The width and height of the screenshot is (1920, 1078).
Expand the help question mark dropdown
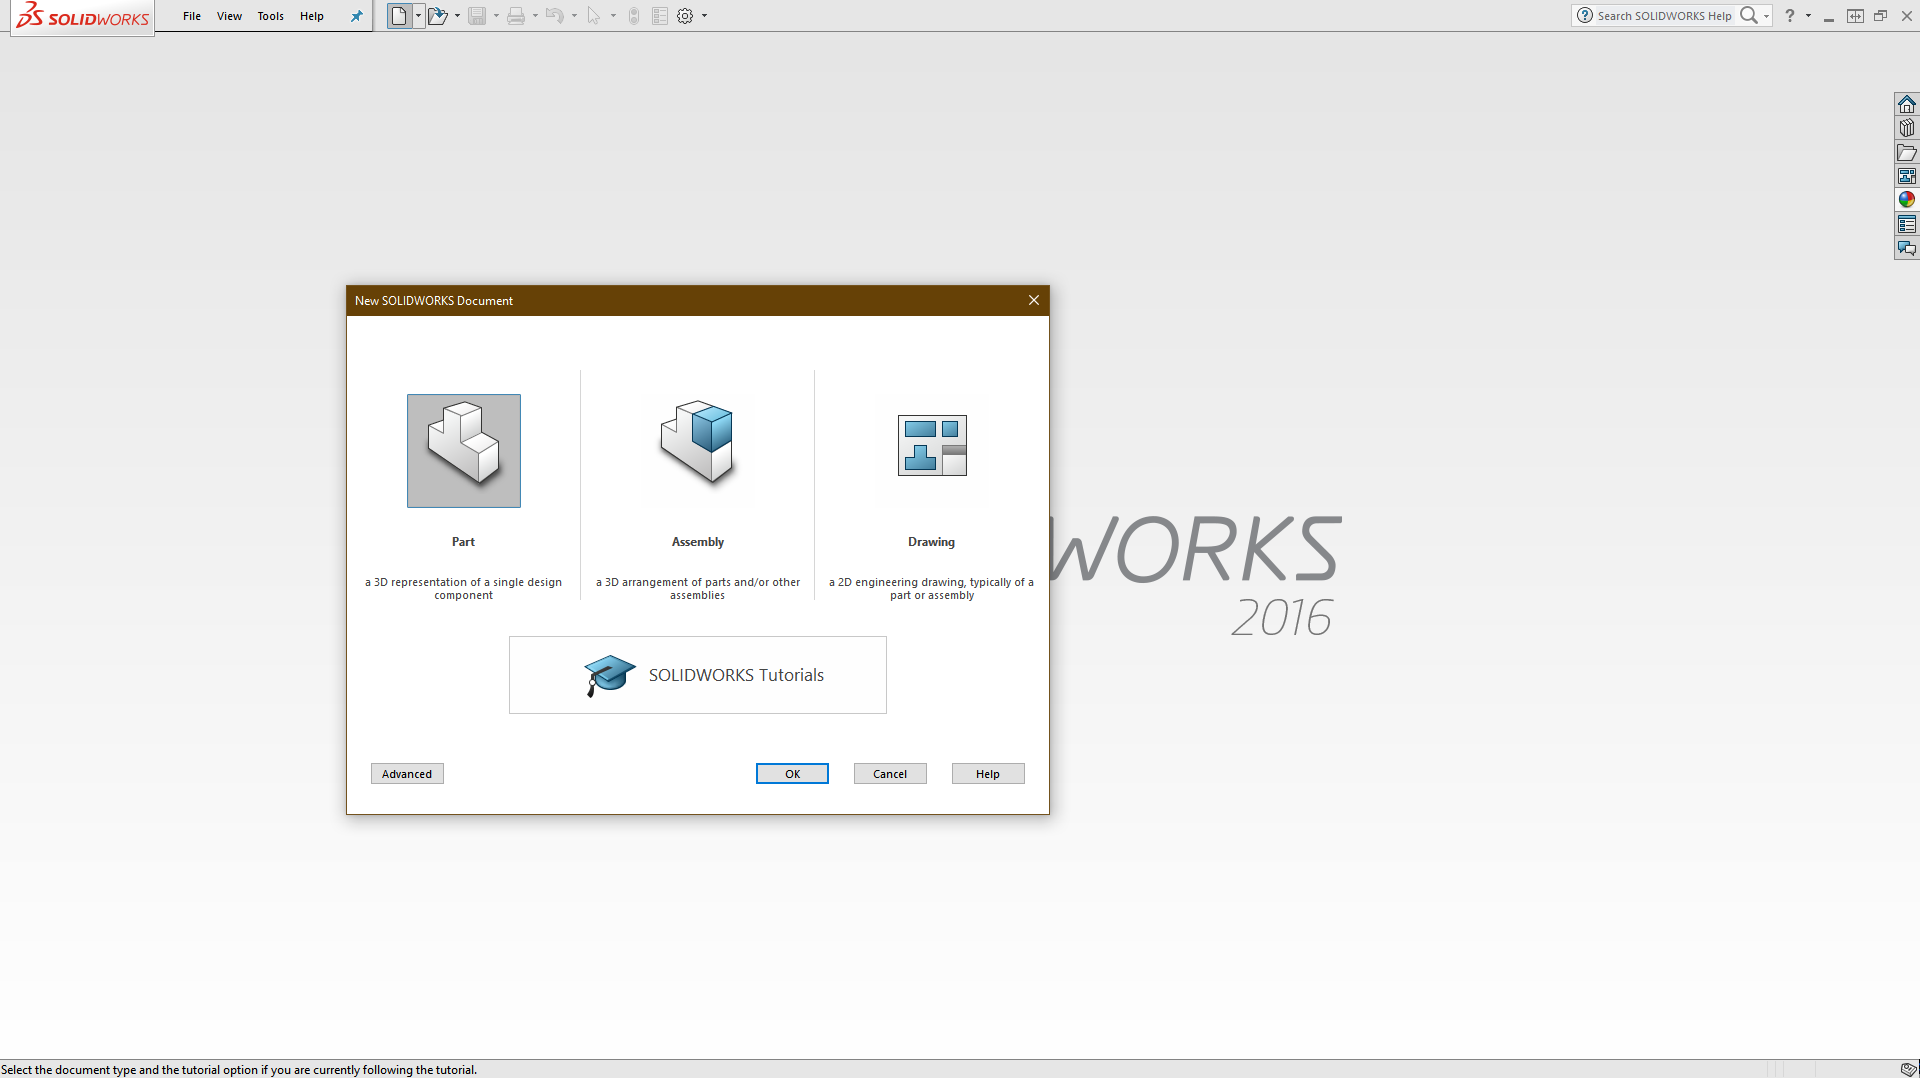click(1808, 16)
